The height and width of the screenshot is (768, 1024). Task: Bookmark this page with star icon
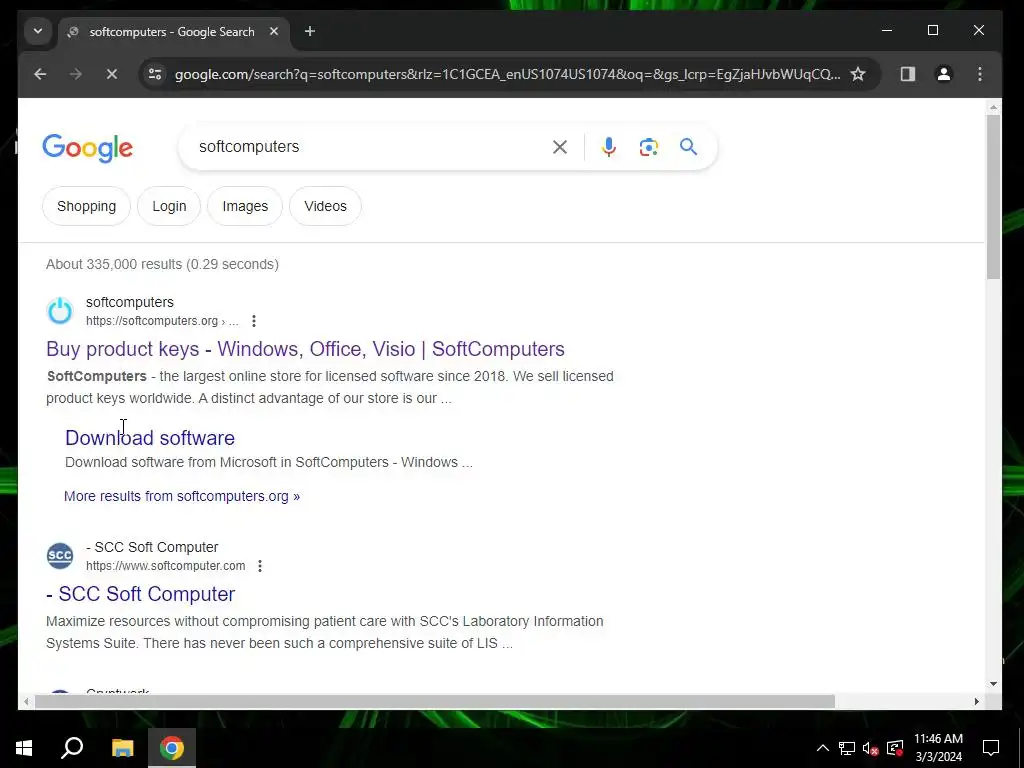[858, 74]
